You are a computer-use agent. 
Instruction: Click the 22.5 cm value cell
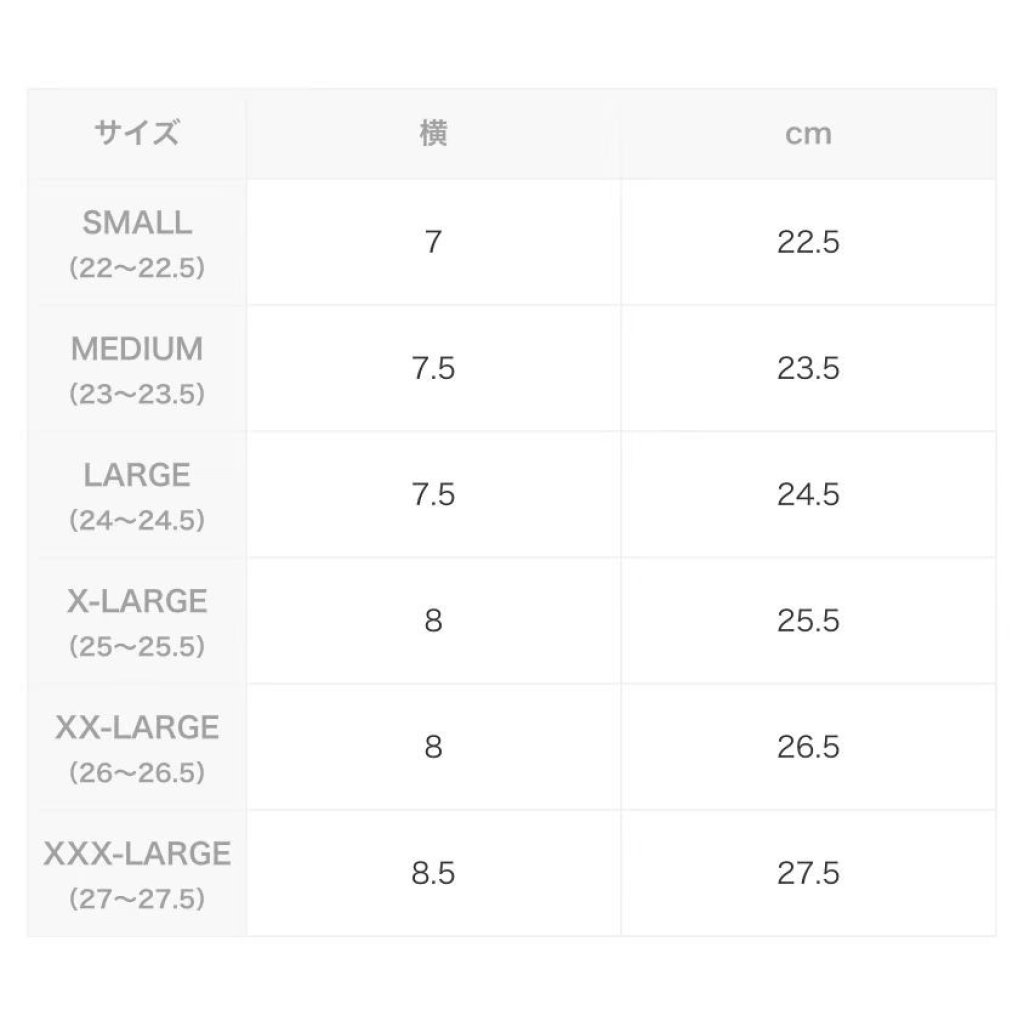(808, 243)
